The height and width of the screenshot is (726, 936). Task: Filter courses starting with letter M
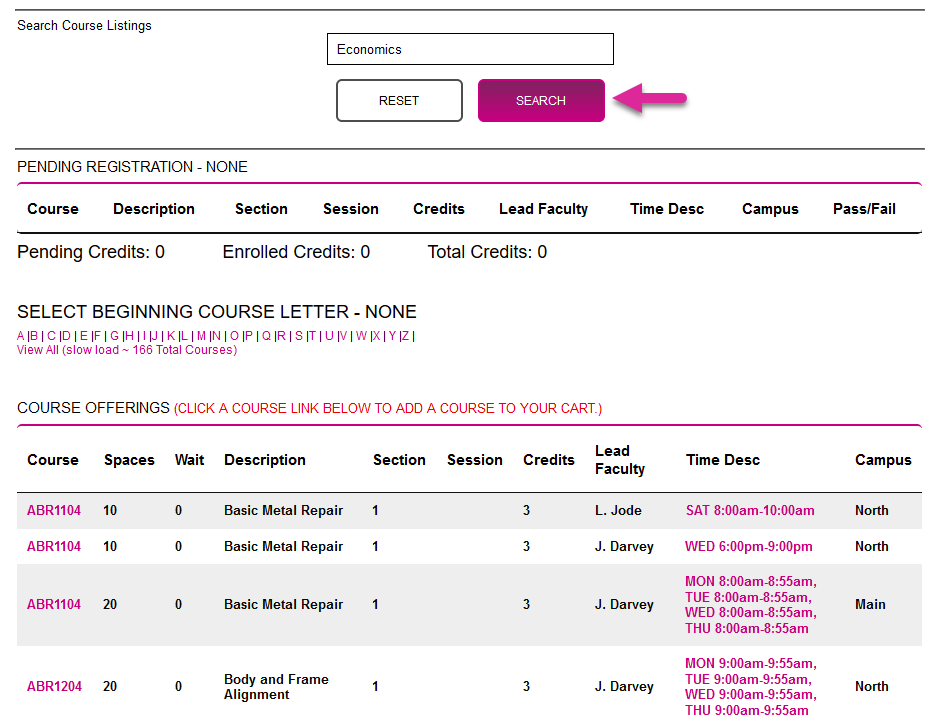201,336
